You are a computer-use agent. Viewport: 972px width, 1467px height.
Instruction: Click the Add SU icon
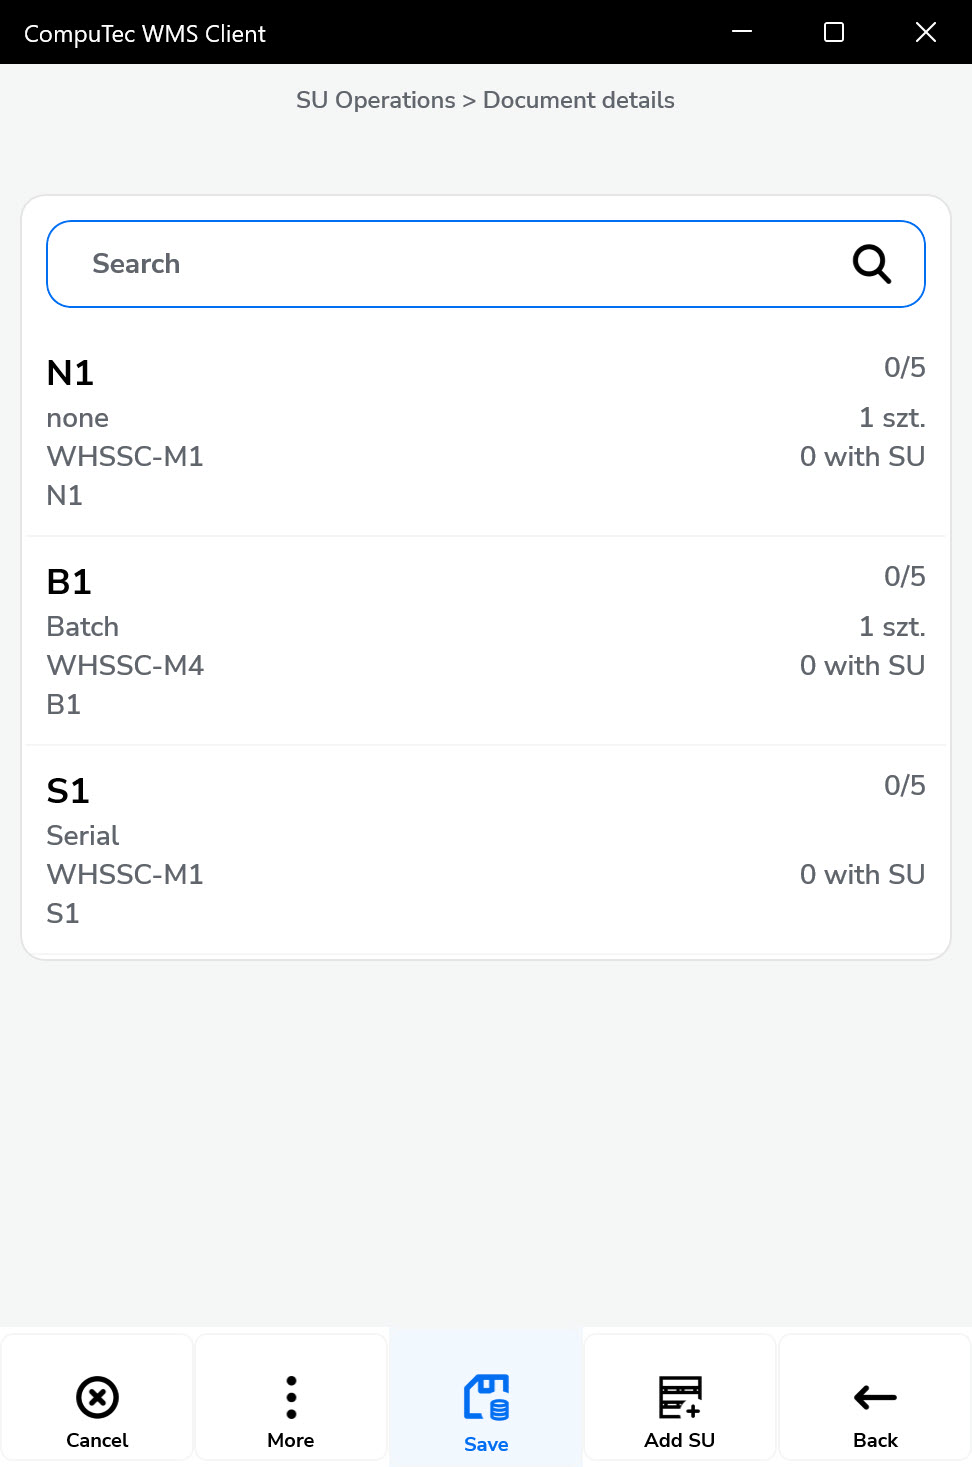[680, 1397]
